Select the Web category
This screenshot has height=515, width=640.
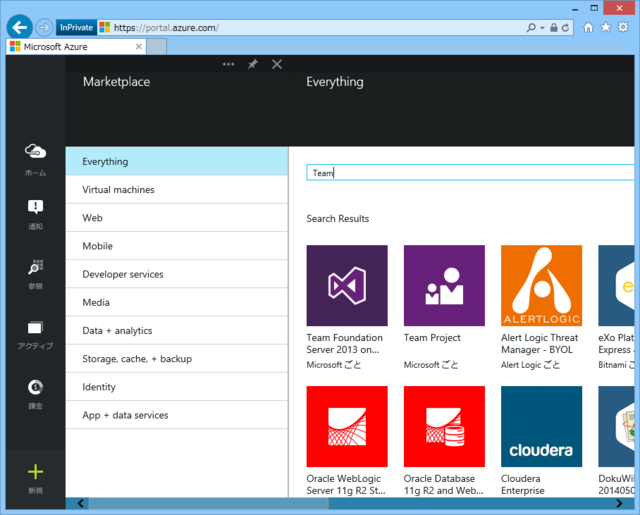(177, 218)
